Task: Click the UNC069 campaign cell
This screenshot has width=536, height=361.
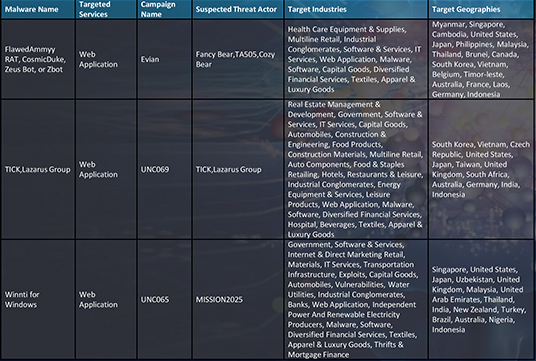Action: (x=165, y=169)
